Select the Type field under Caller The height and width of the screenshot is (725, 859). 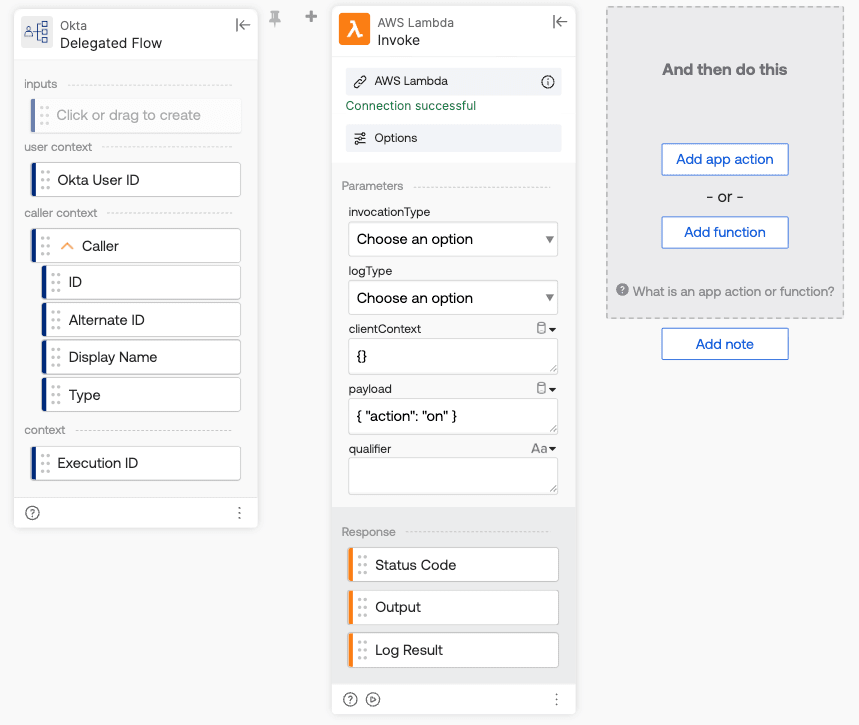[141, 395]
